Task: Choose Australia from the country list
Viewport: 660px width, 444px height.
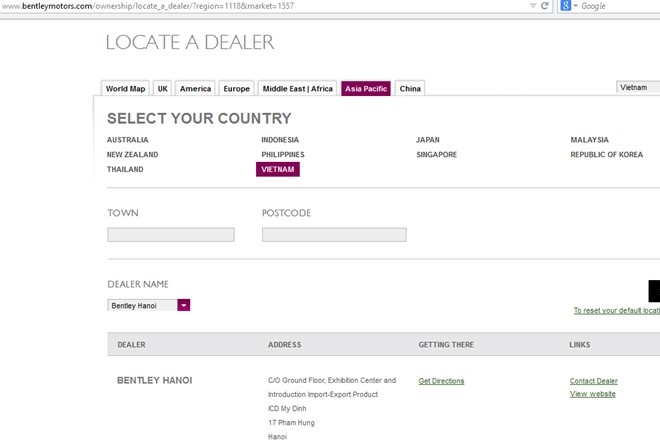Action: (x=127, y=140)
